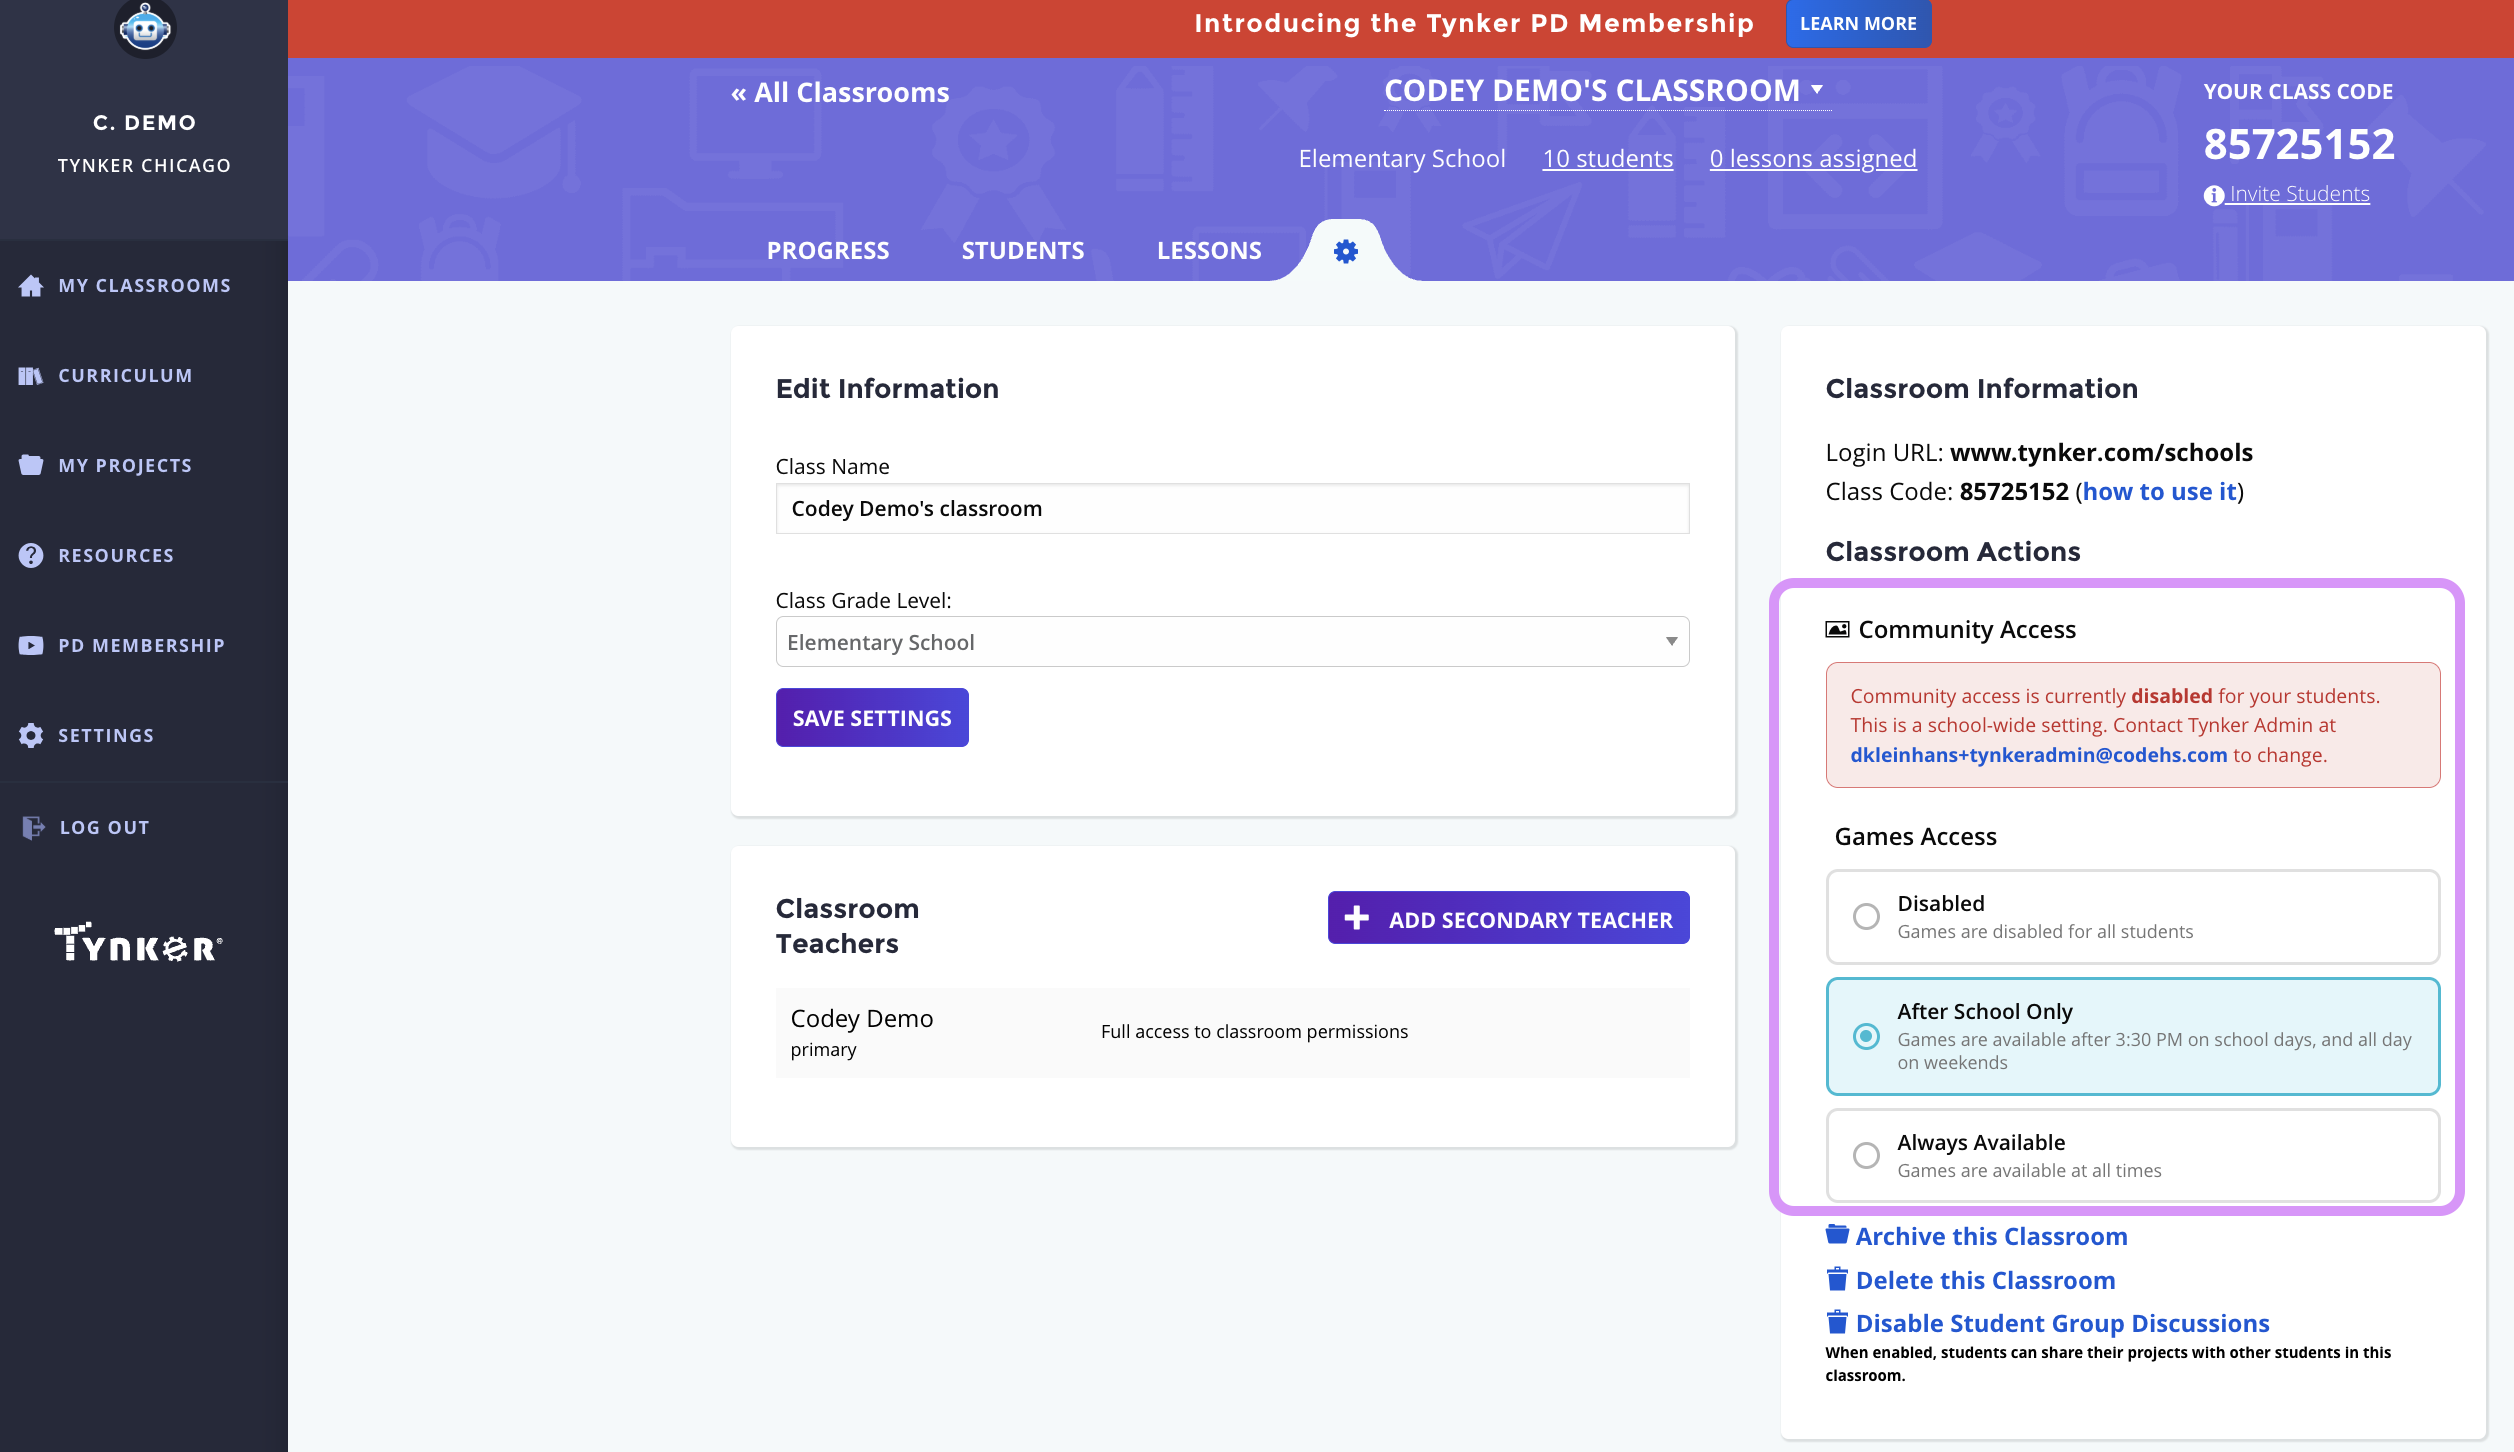Click the Class Name input field

1232,509
